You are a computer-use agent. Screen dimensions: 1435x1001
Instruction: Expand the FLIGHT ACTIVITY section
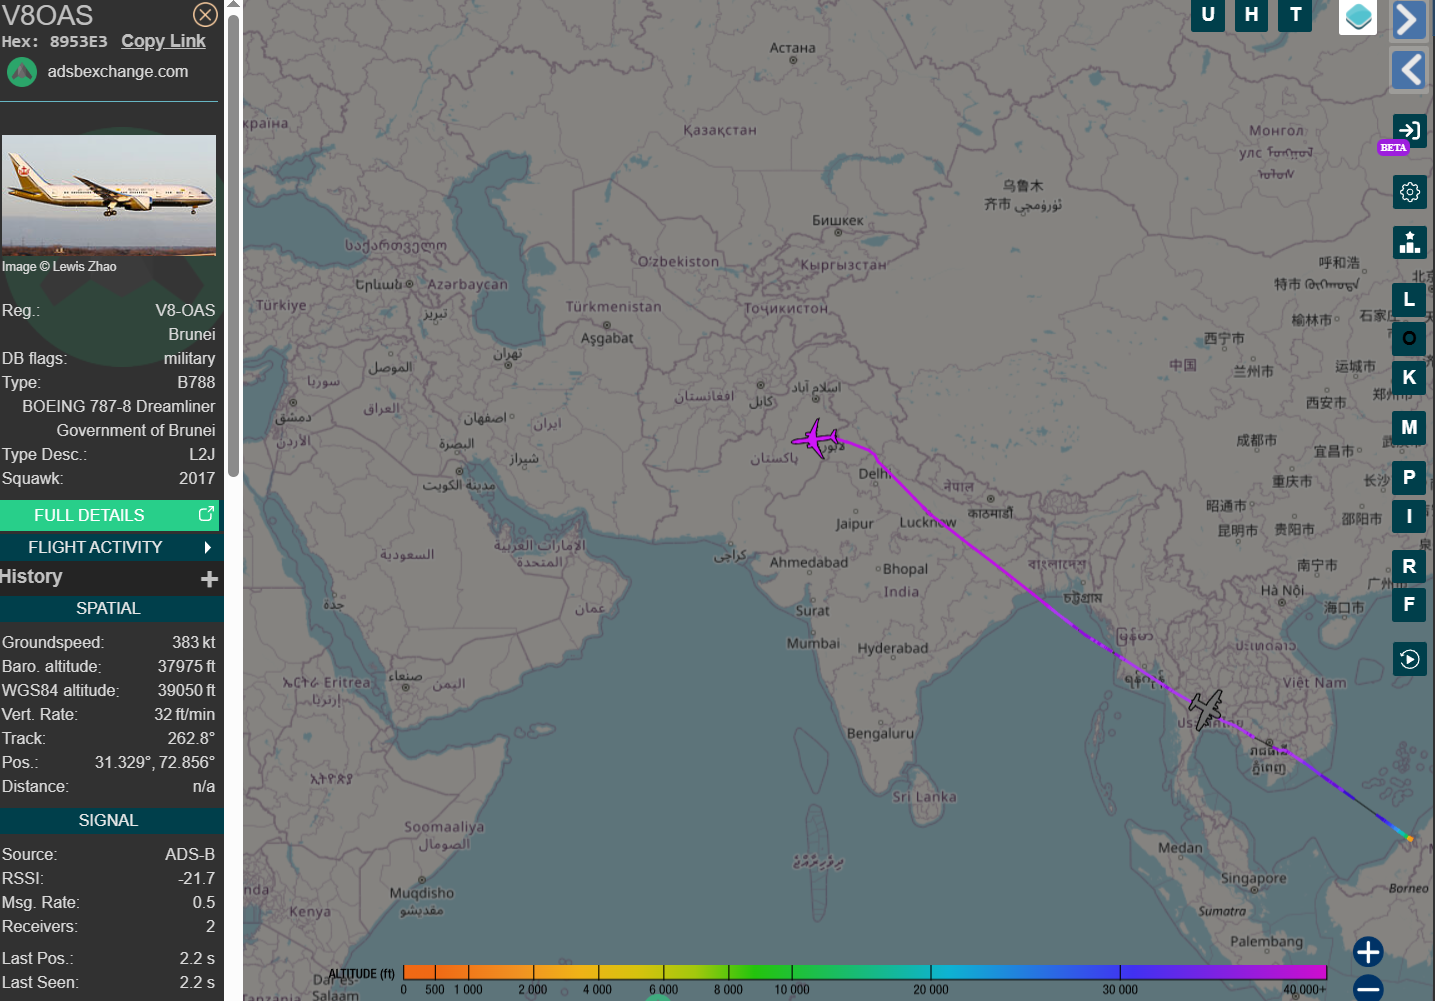pyautogui.click(x=109, y=547)
